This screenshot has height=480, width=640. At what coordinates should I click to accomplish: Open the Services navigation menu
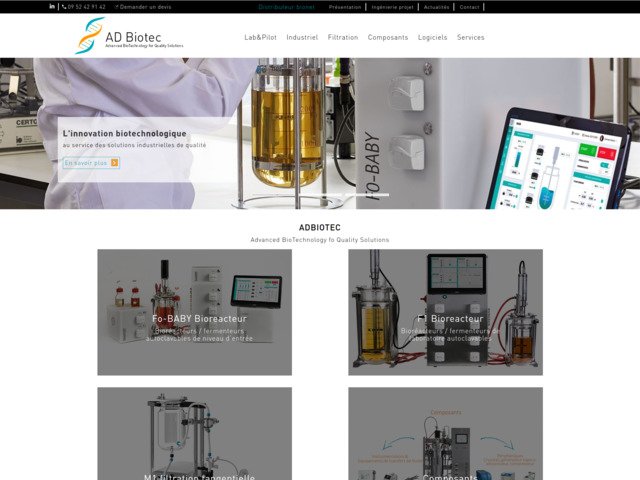click(x=471, y=37)
